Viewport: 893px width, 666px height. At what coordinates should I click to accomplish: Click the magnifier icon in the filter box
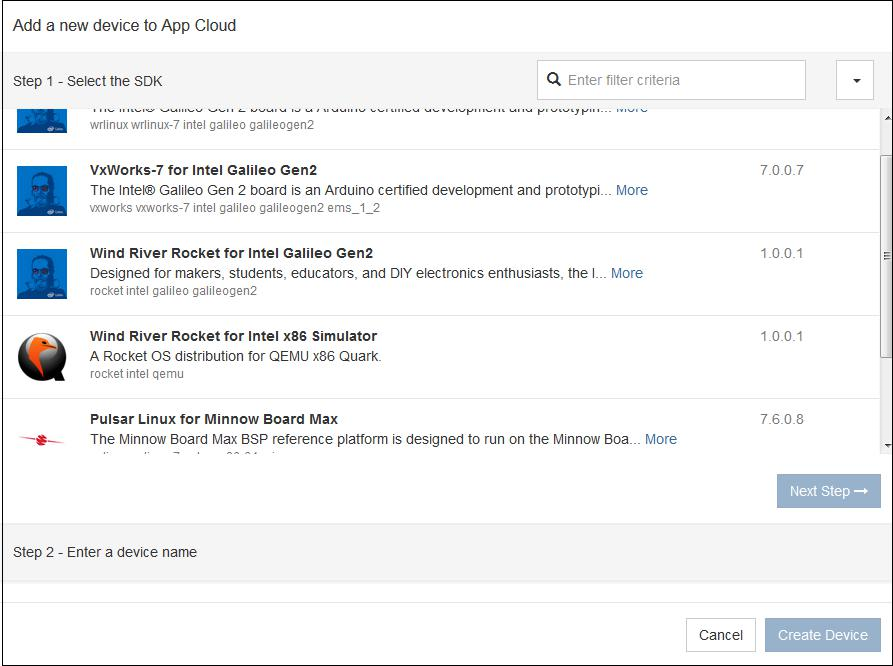tap(554, 80)
